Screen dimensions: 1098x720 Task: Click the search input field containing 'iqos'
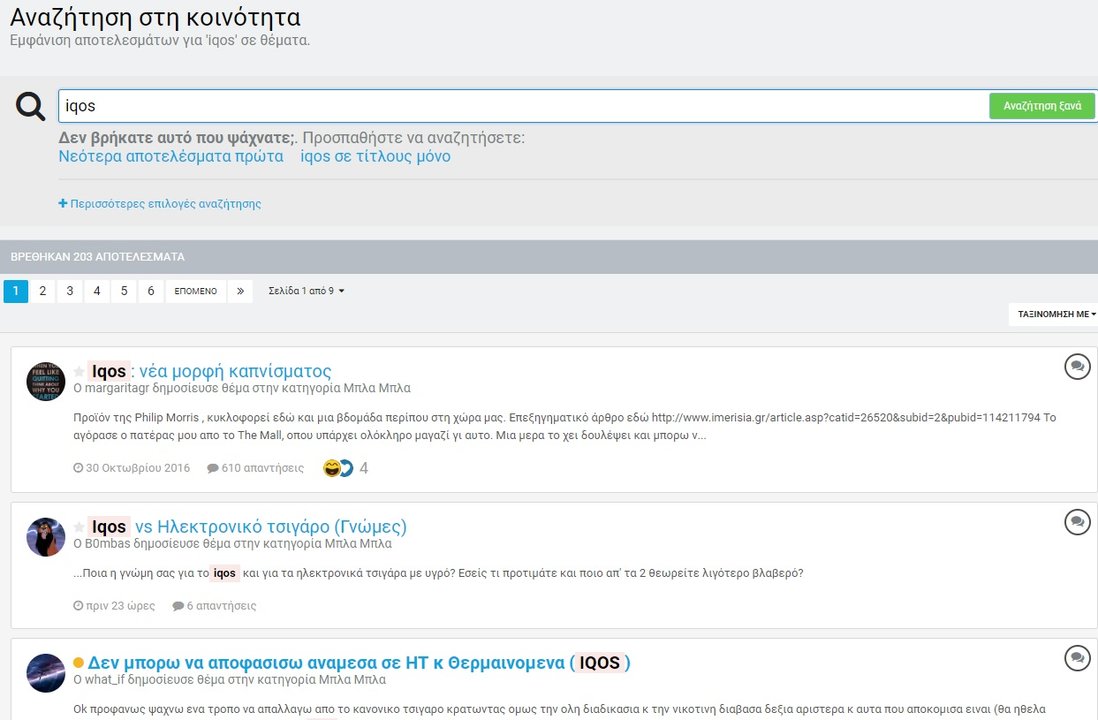(523, 106)
